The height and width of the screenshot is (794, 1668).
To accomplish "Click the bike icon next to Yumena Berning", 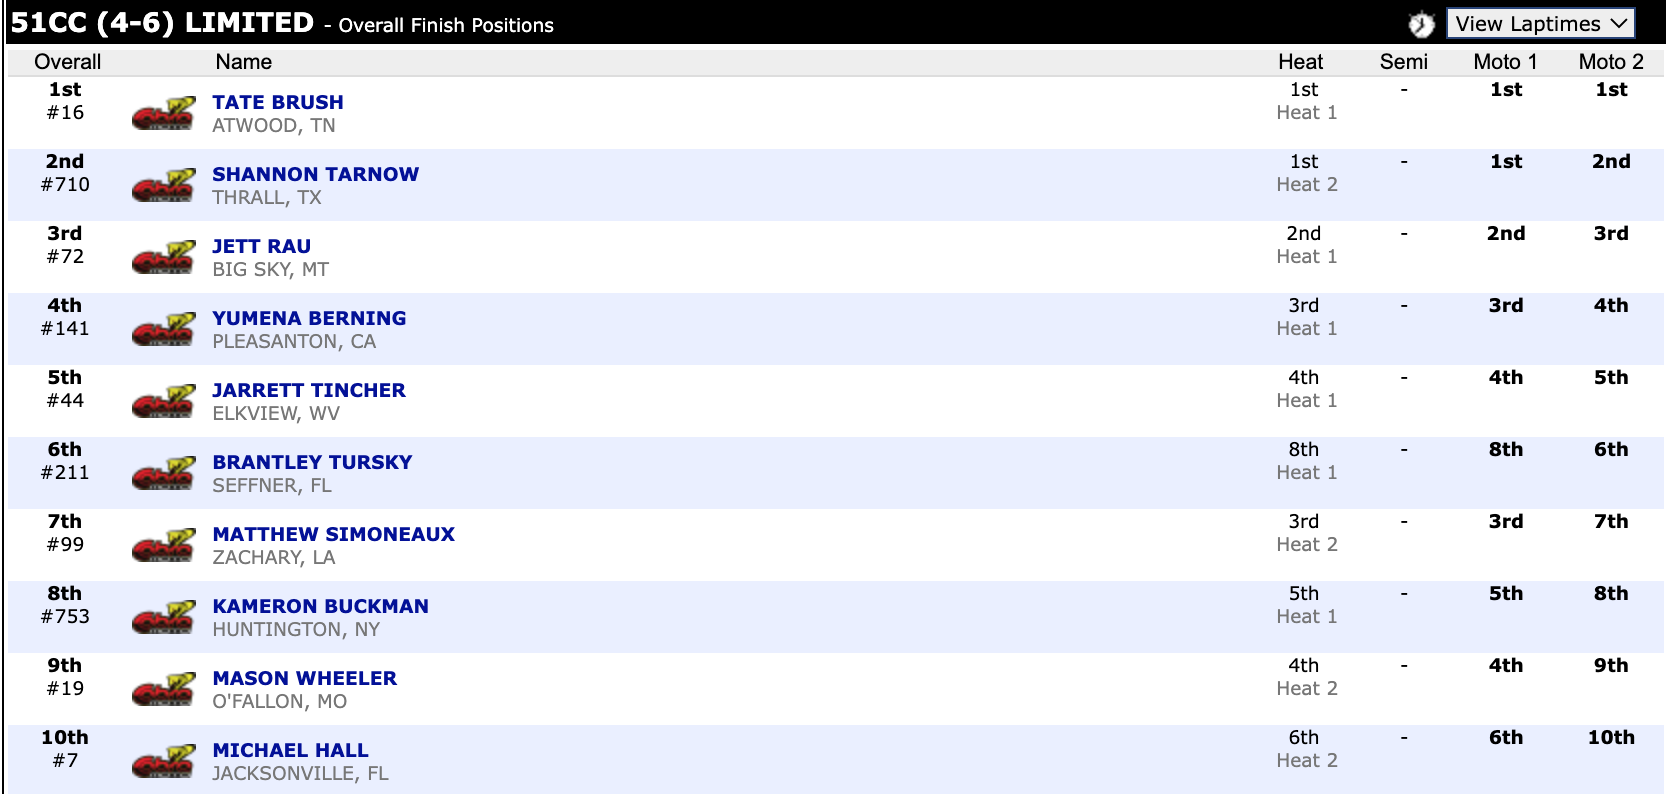I will click(x=163, y=330).
